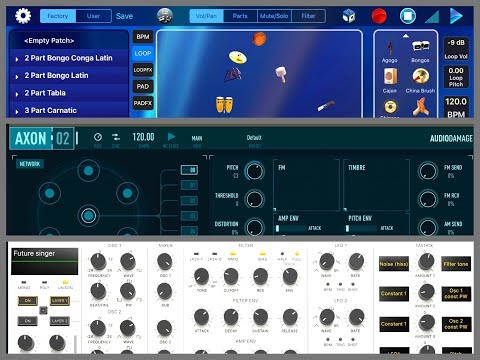Select the clapping hands instrument icon
The image size is (480, 360).
pyautogui.click(x=420, y=106)
